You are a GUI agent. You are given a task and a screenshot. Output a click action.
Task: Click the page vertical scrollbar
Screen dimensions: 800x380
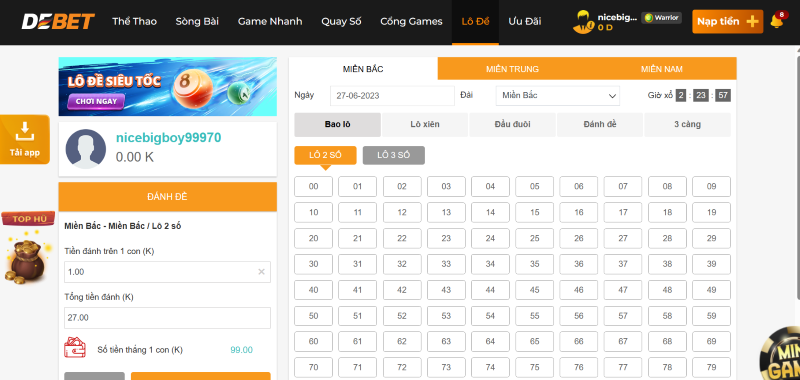[x=797, y=173]
